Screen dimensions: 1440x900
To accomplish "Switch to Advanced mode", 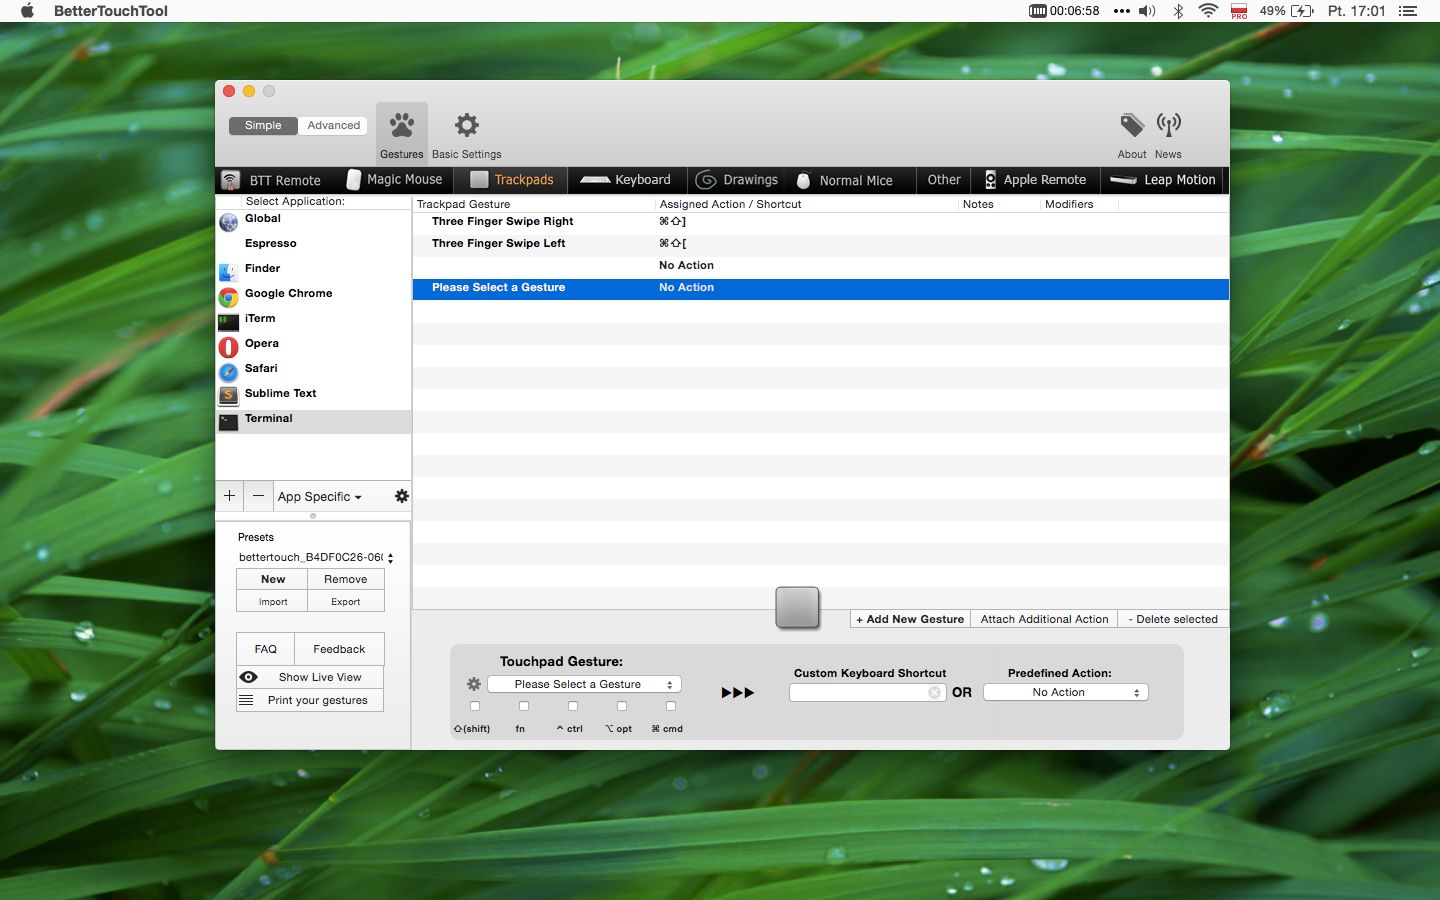I will point(333,125).
